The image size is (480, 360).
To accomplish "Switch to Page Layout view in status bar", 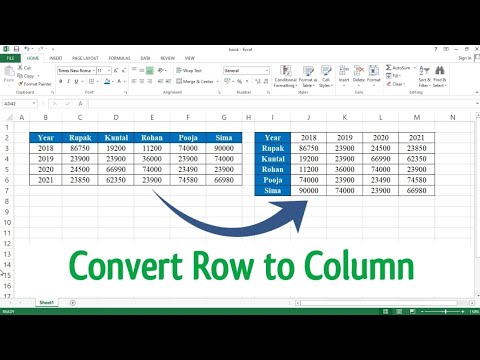I will click(399, 312).
